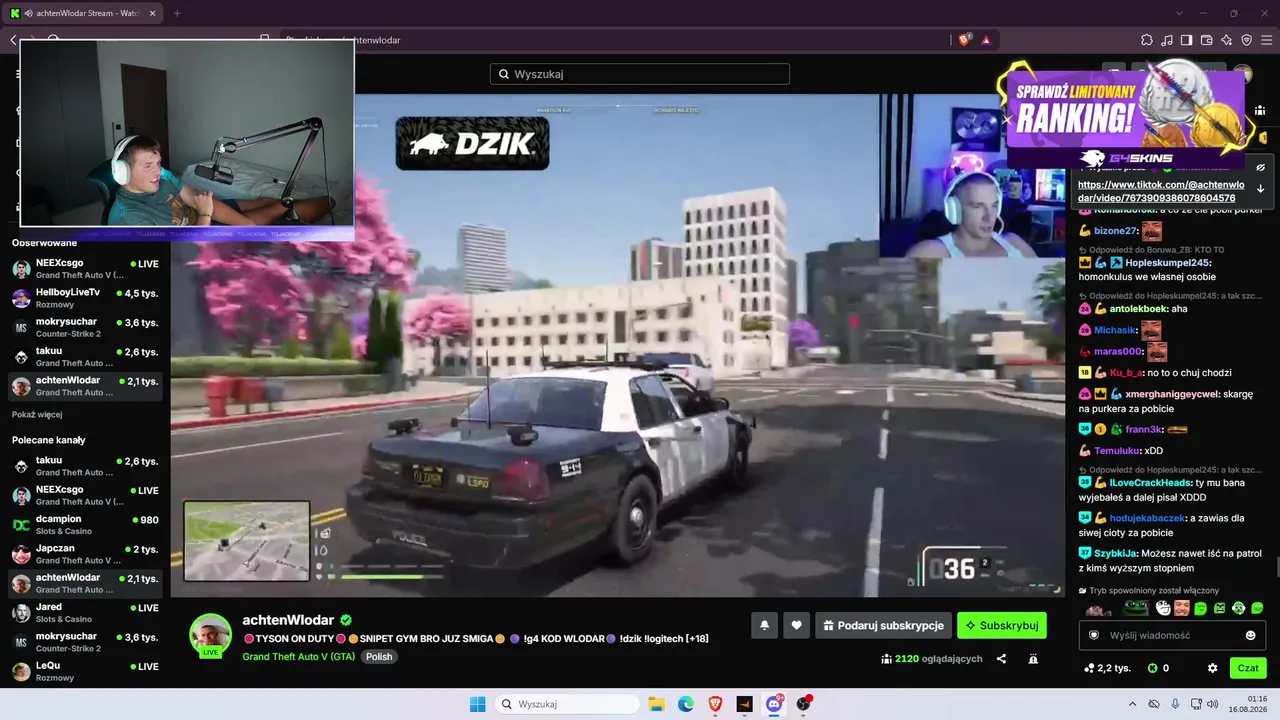
Task: Toggle the browser sidebar panel icon
Action: [1187, 40]
